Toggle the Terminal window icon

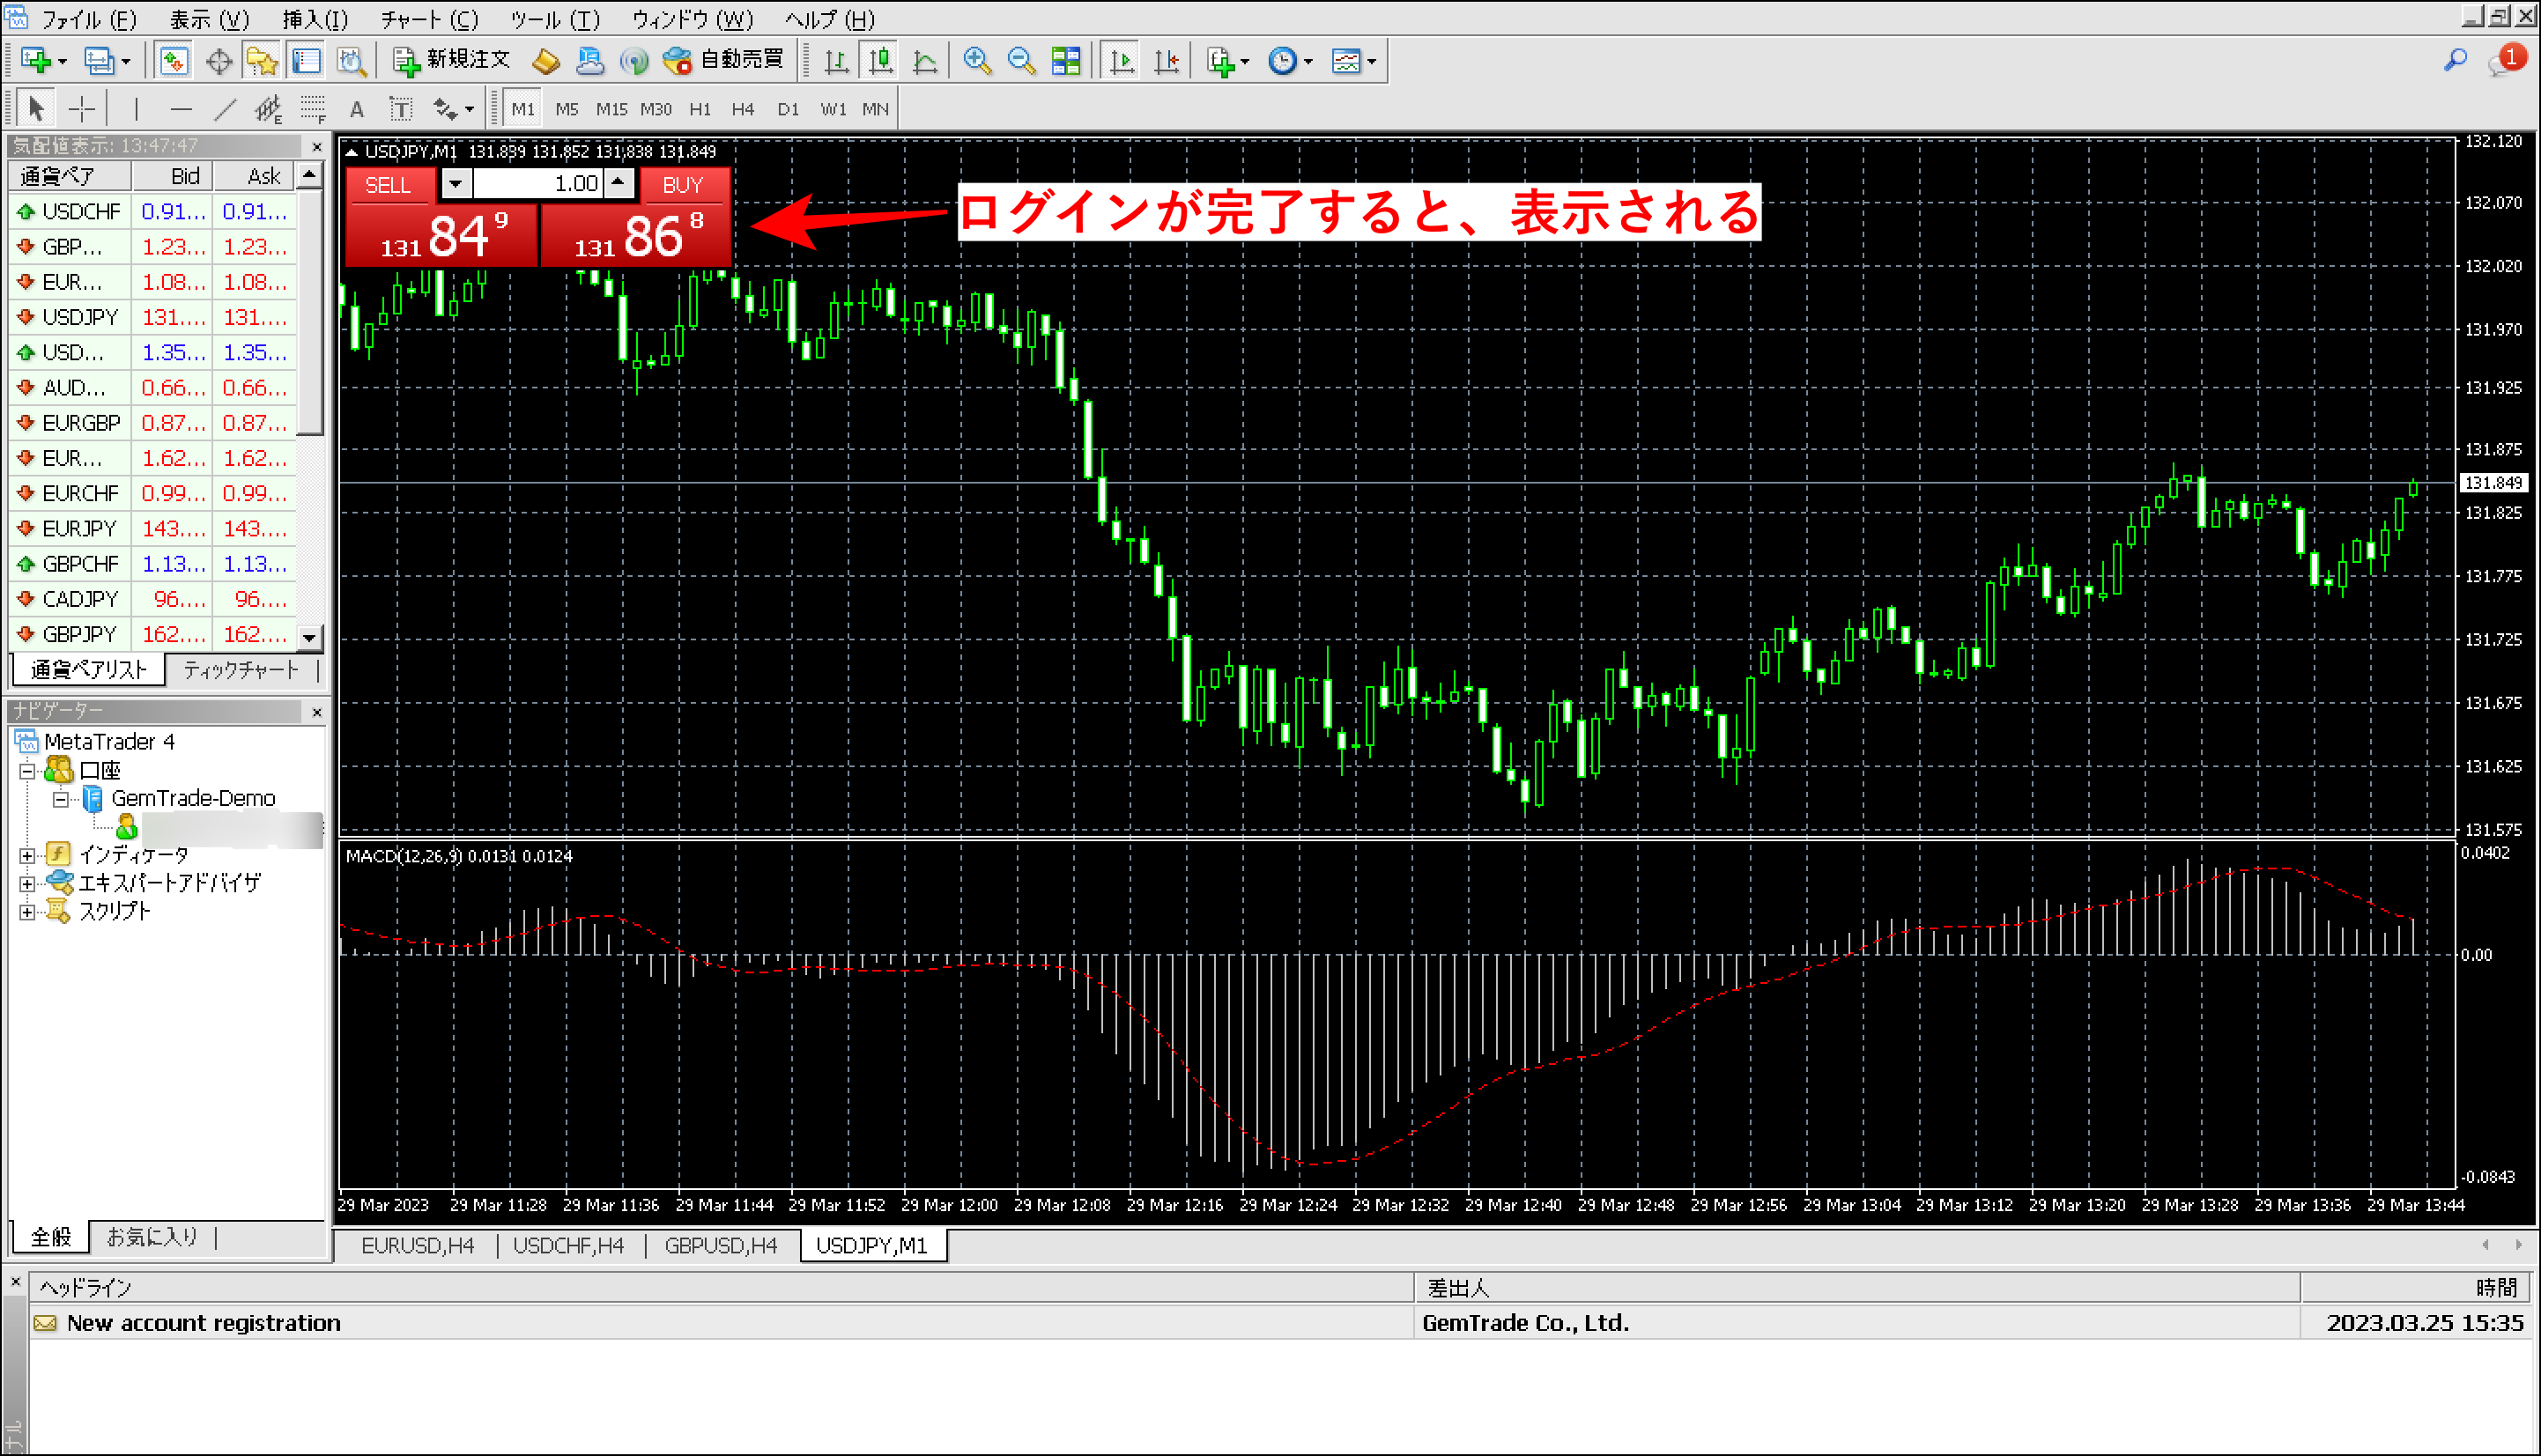306,61
